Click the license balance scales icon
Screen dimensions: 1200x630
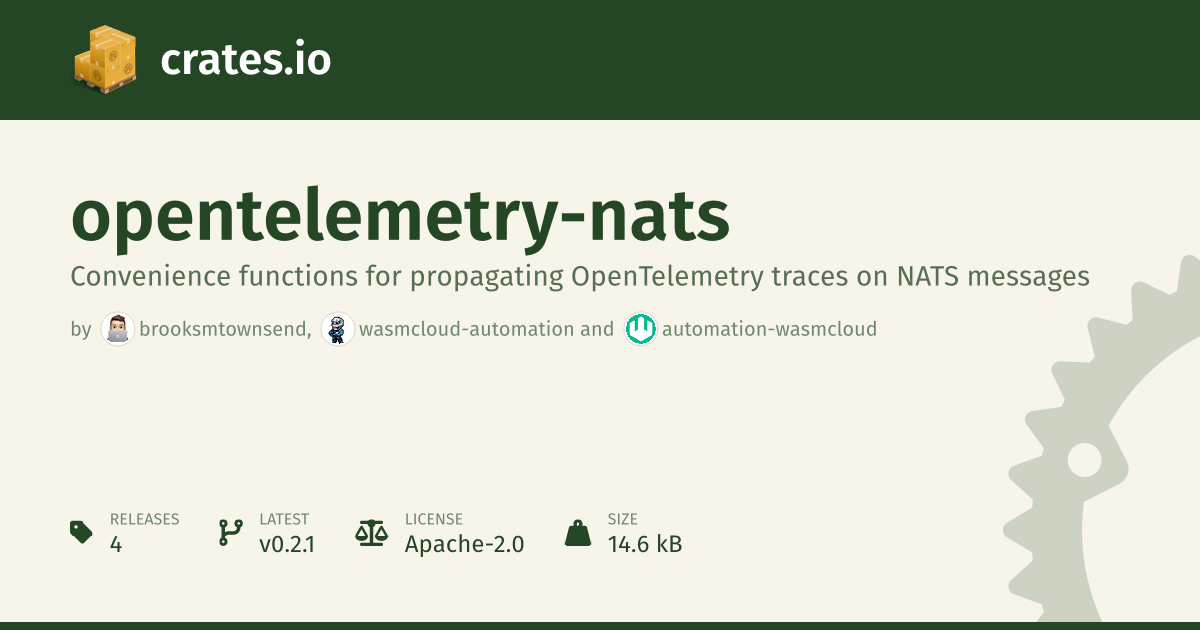[371, 532]
